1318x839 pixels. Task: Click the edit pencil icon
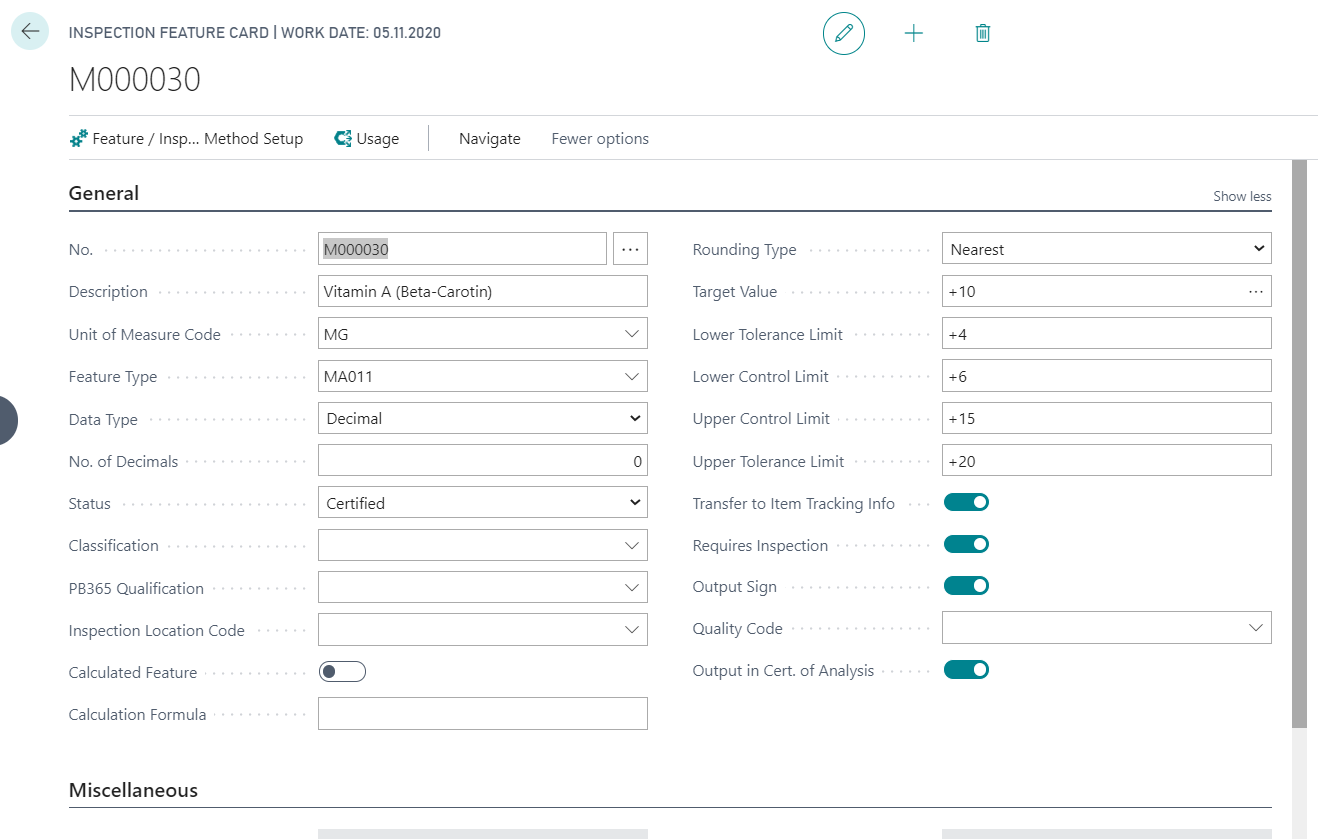pyautogui.click(x=843, y=34)
